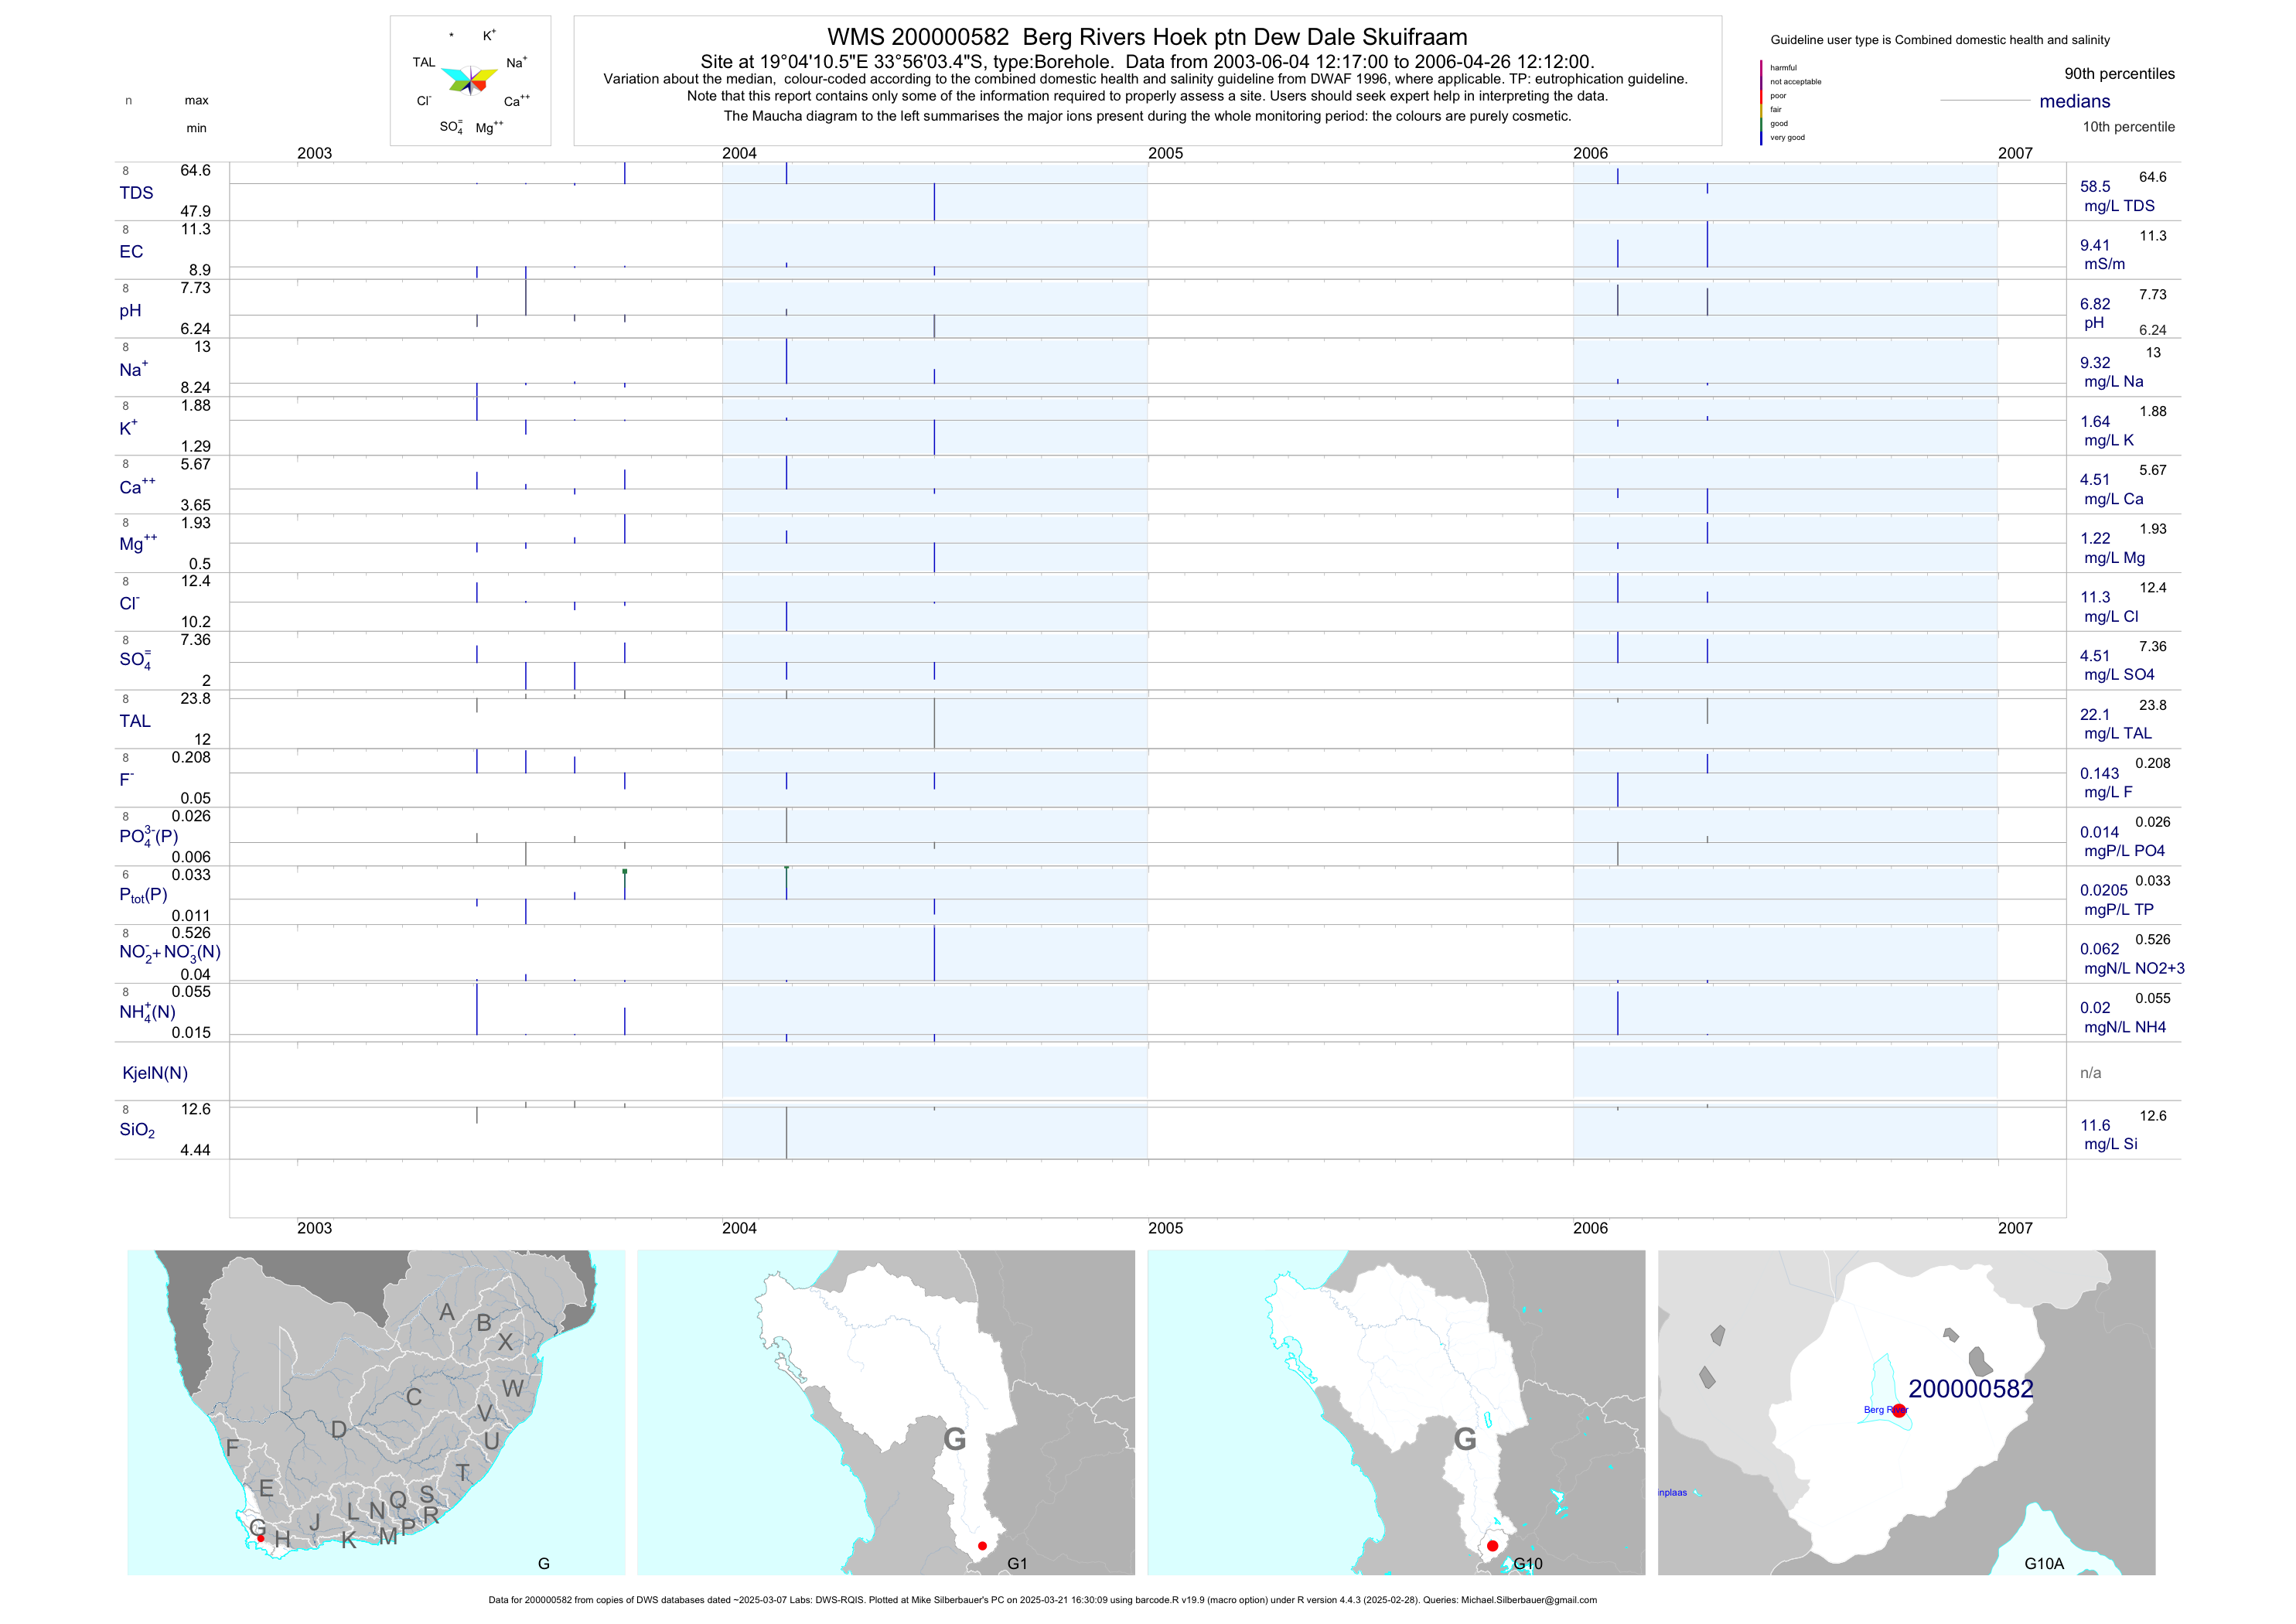Select the pH row label
2296x1624 pixels.
tap(130, 311)
